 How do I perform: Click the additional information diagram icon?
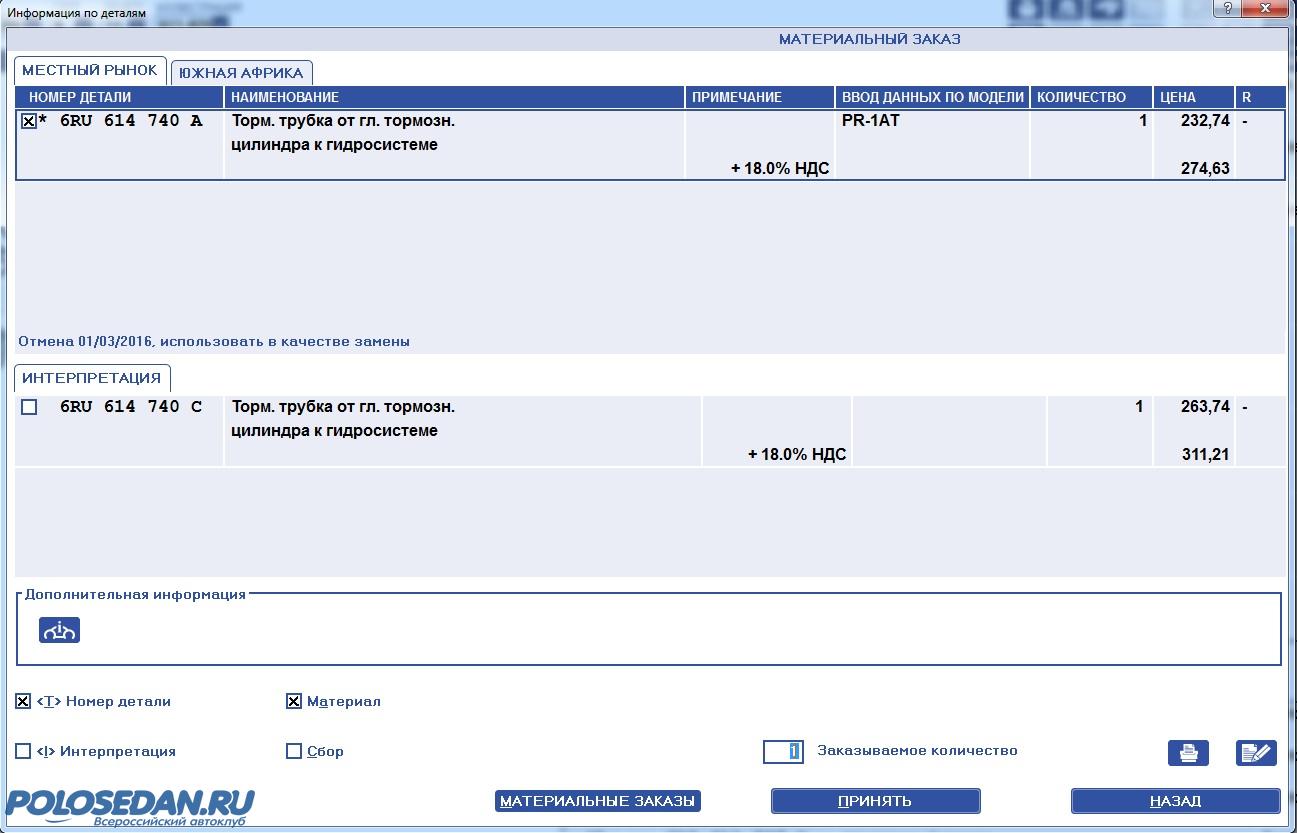pos(59,630)
